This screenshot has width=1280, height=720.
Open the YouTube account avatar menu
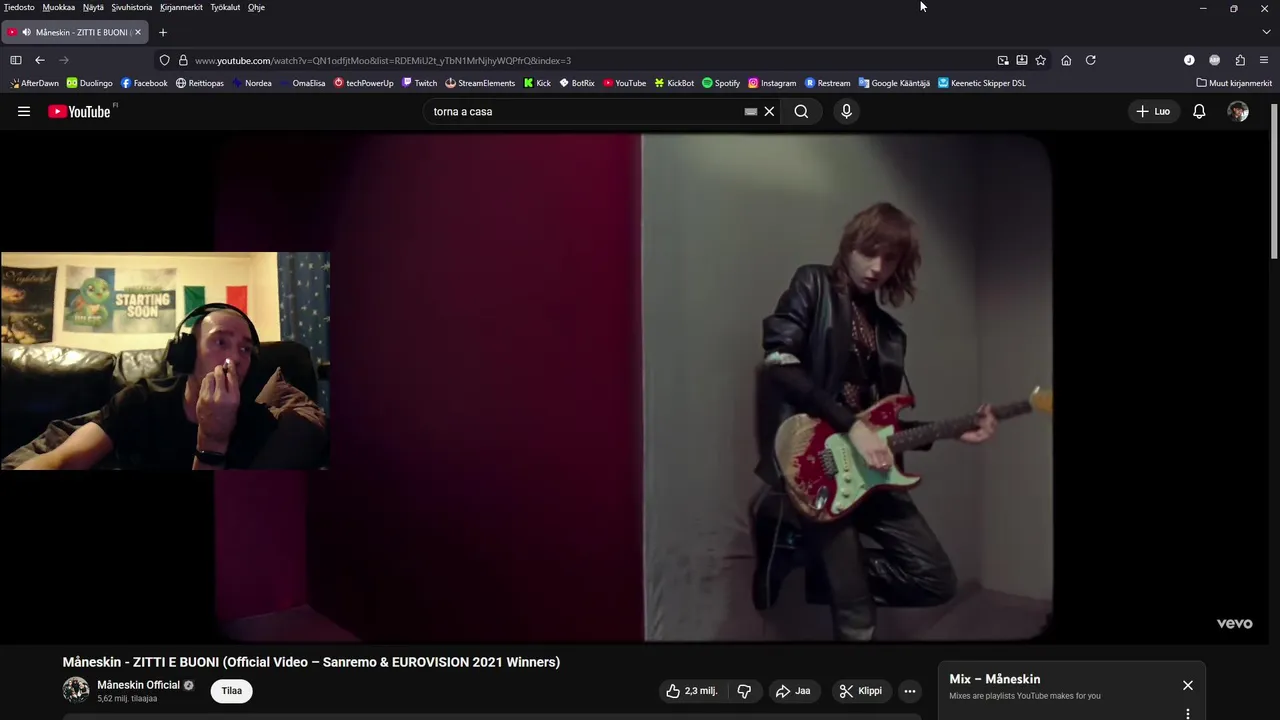[1238, 112]
